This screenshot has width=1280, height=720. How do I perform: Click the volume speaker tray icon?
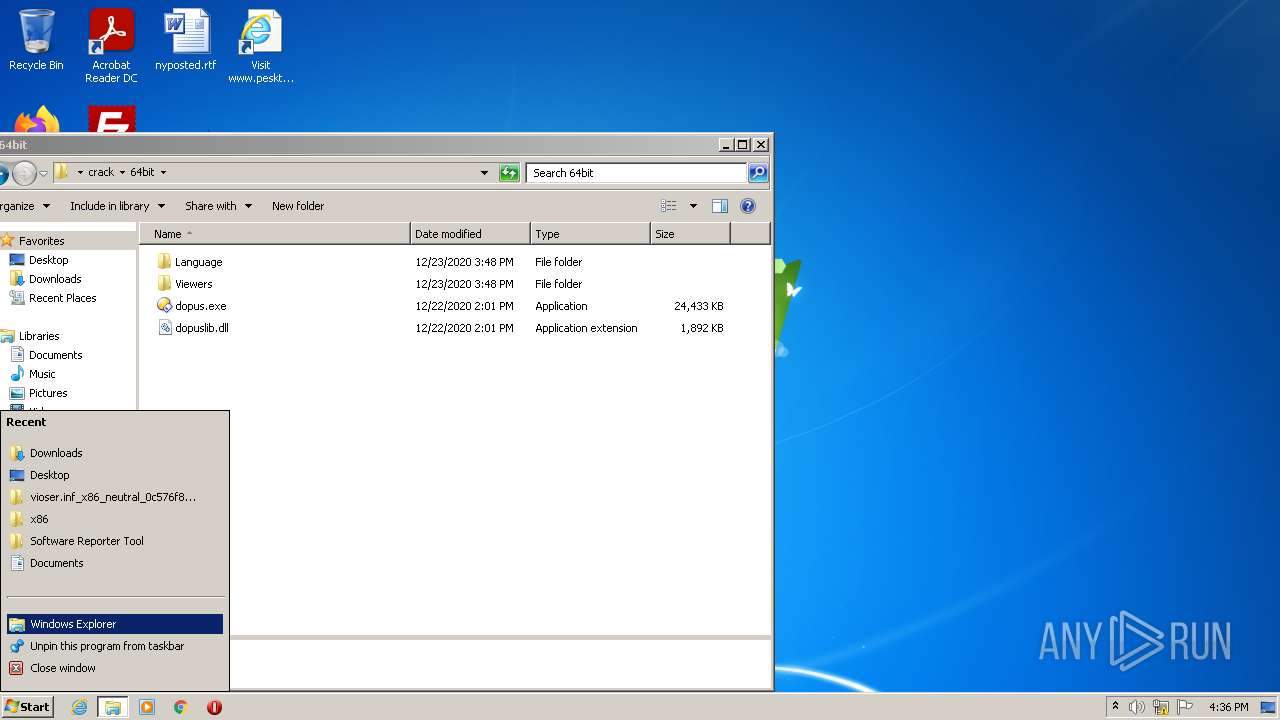[x=1137, y=707]
